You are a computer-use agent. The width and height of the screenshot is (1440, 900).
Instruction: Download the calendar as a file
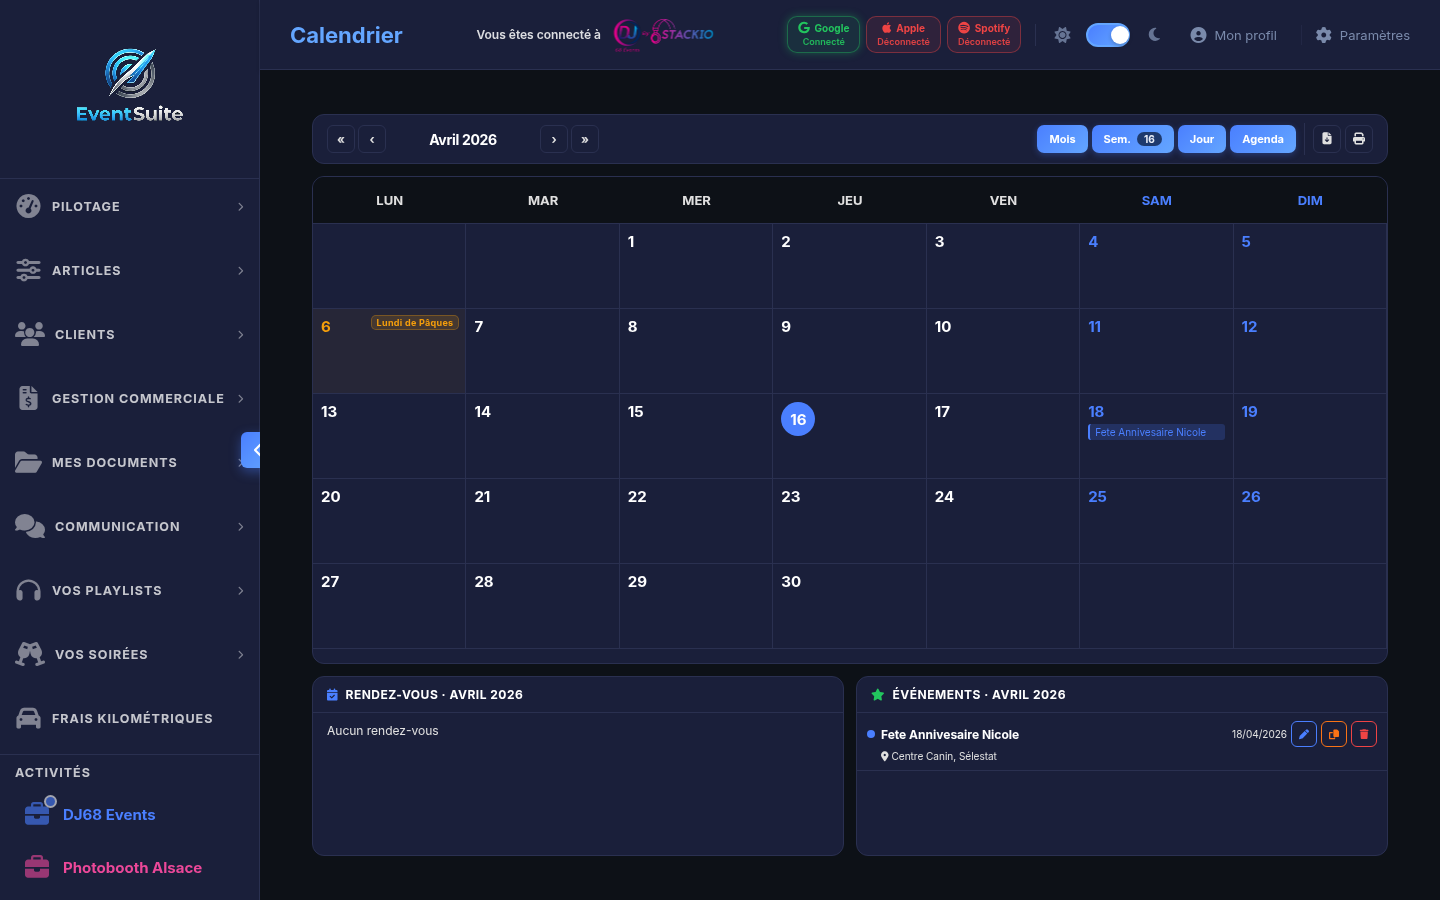point(1326,139)
